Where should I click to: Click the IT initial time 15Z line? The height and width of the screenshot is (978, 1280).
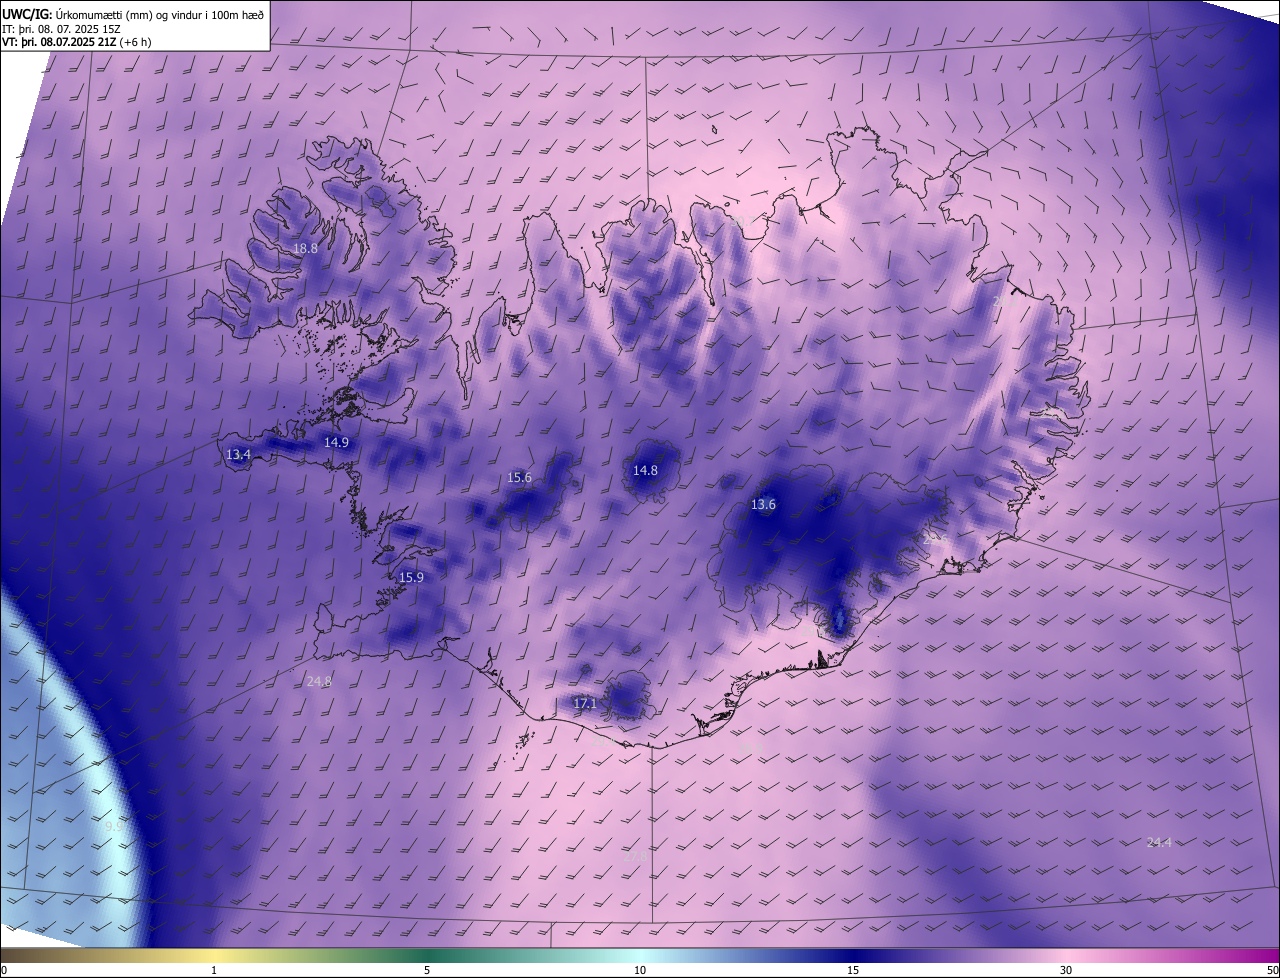(62, 30)
